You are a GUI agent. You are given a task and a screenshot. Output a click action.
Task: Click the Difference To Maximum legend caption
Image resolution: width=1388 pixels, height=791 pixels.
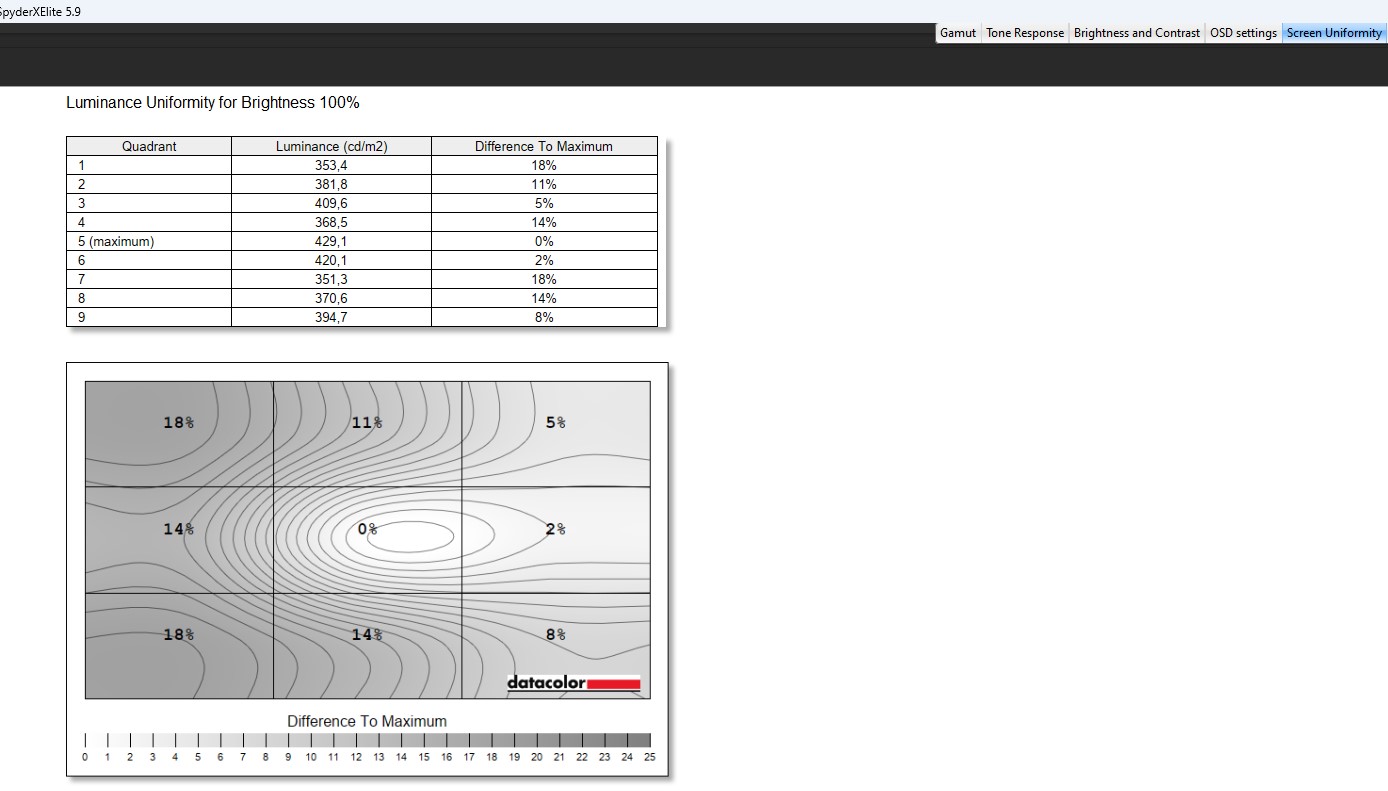coord(367,721)
